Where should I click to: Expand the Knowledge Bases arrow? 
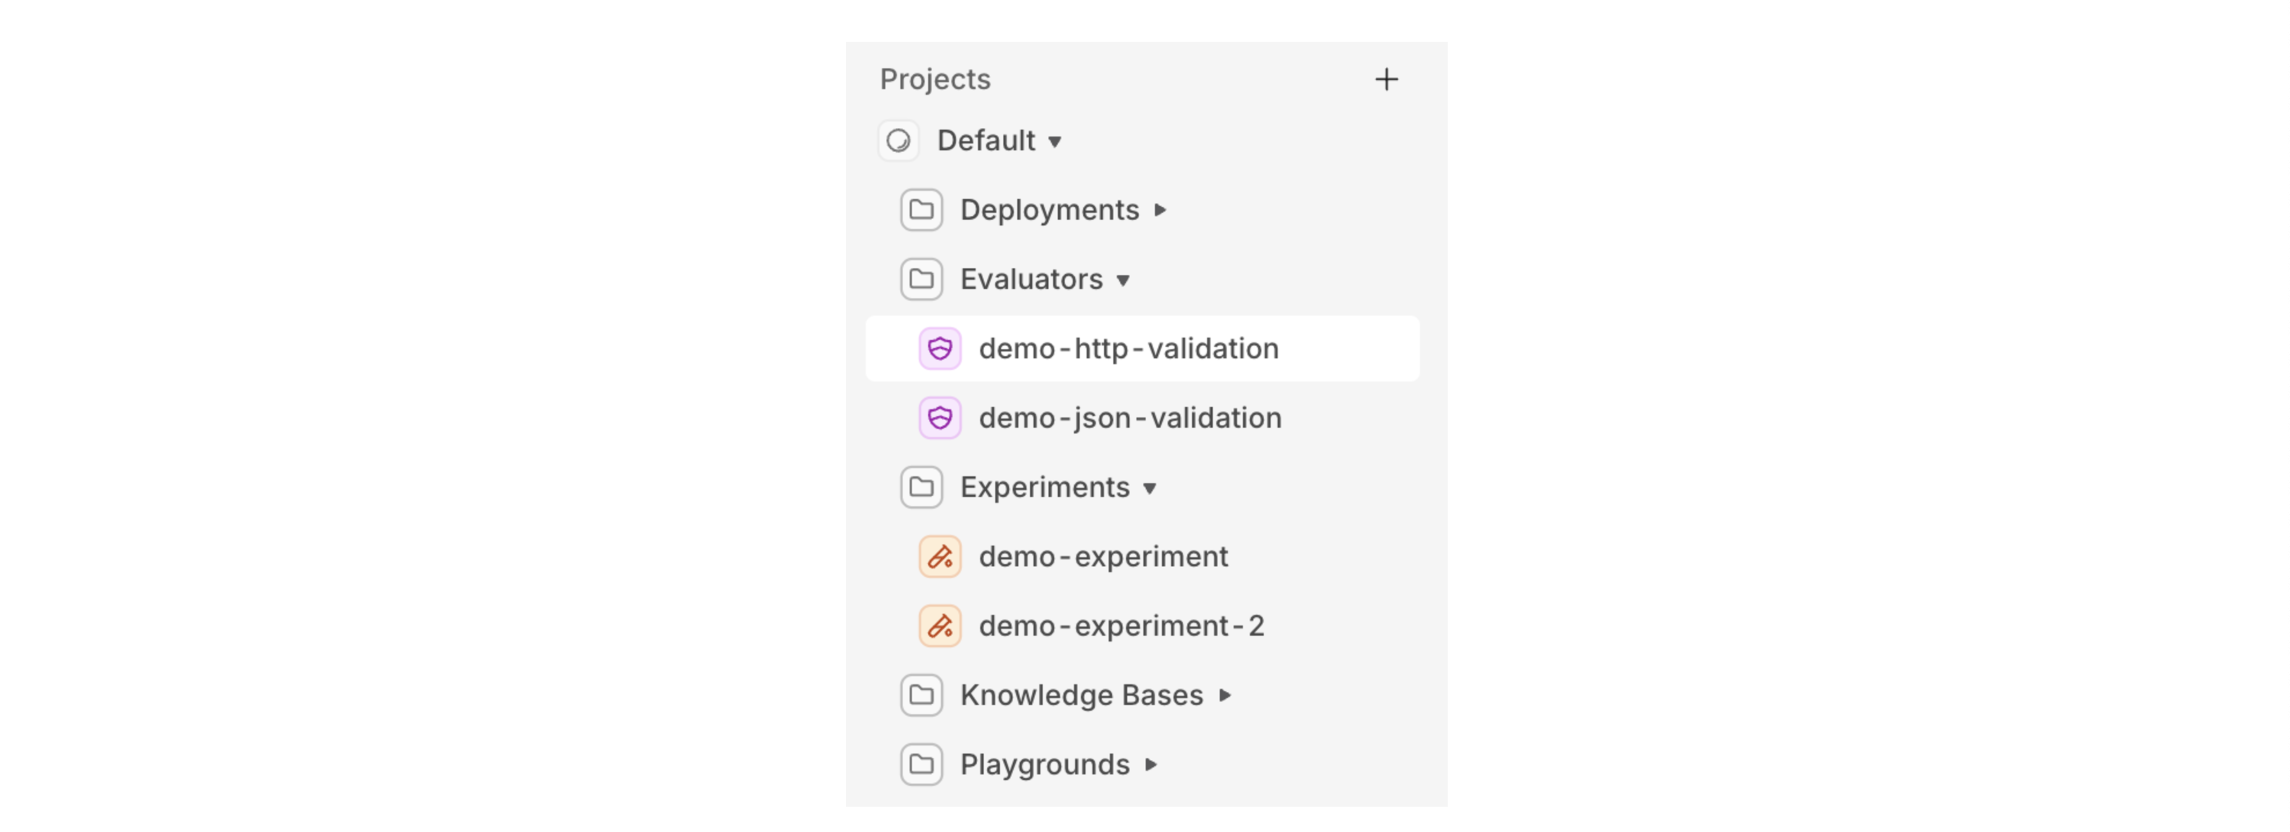(x=1225, y=695)
